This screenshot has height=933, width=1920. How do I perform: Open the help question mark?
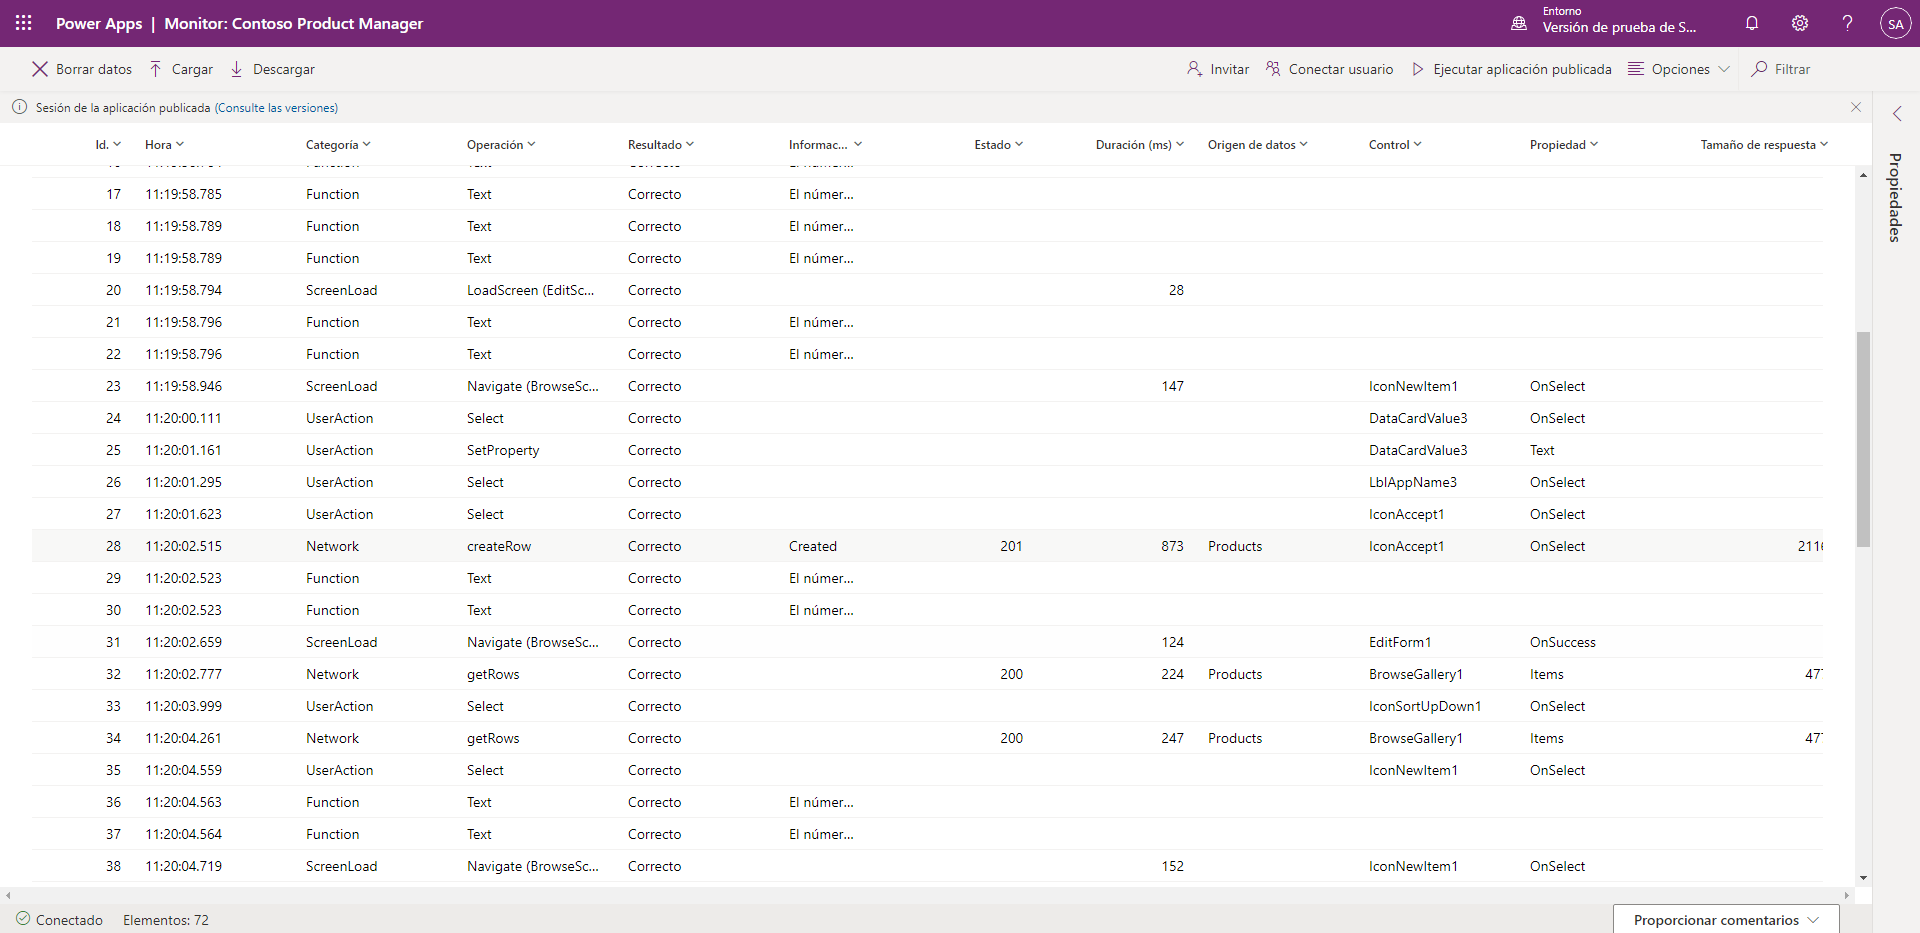1847,23
